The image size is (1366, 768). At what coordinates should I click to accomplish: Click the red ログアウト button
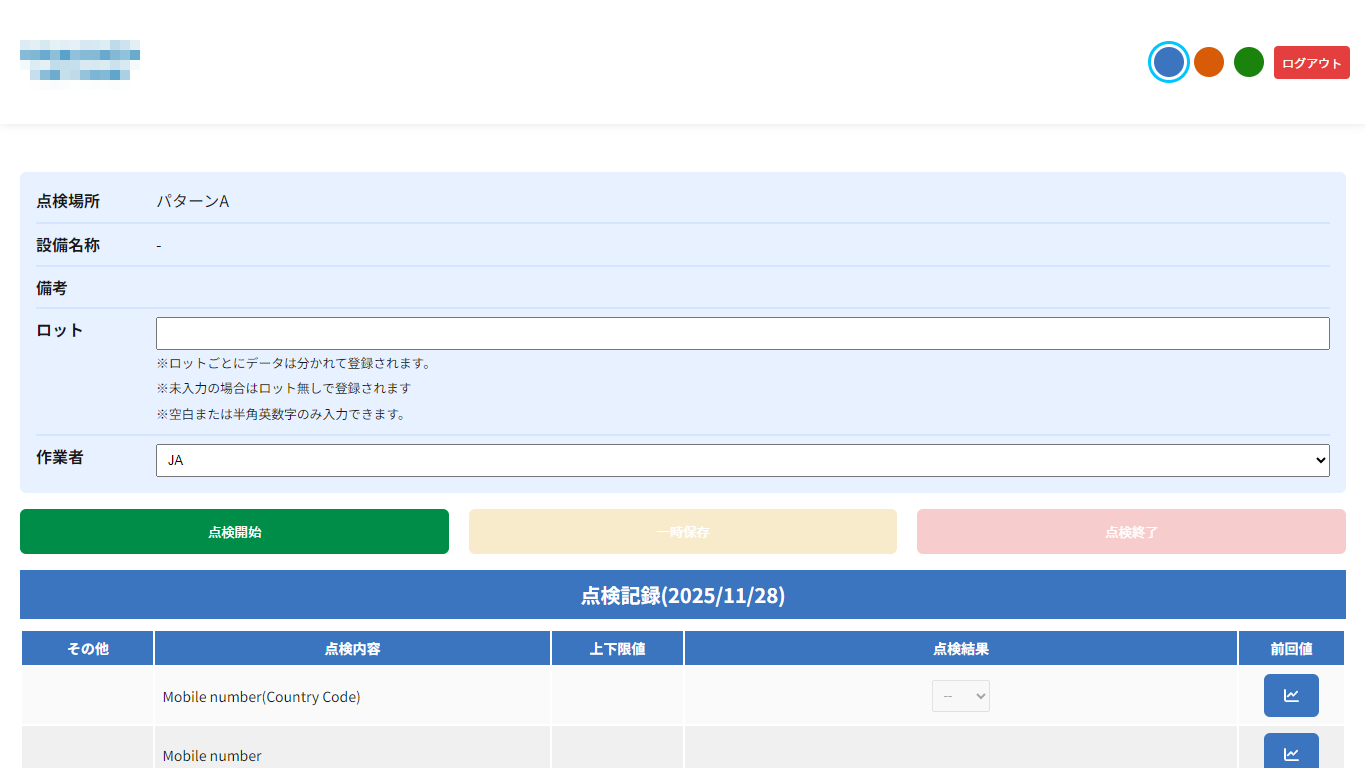pos(1311,63)
